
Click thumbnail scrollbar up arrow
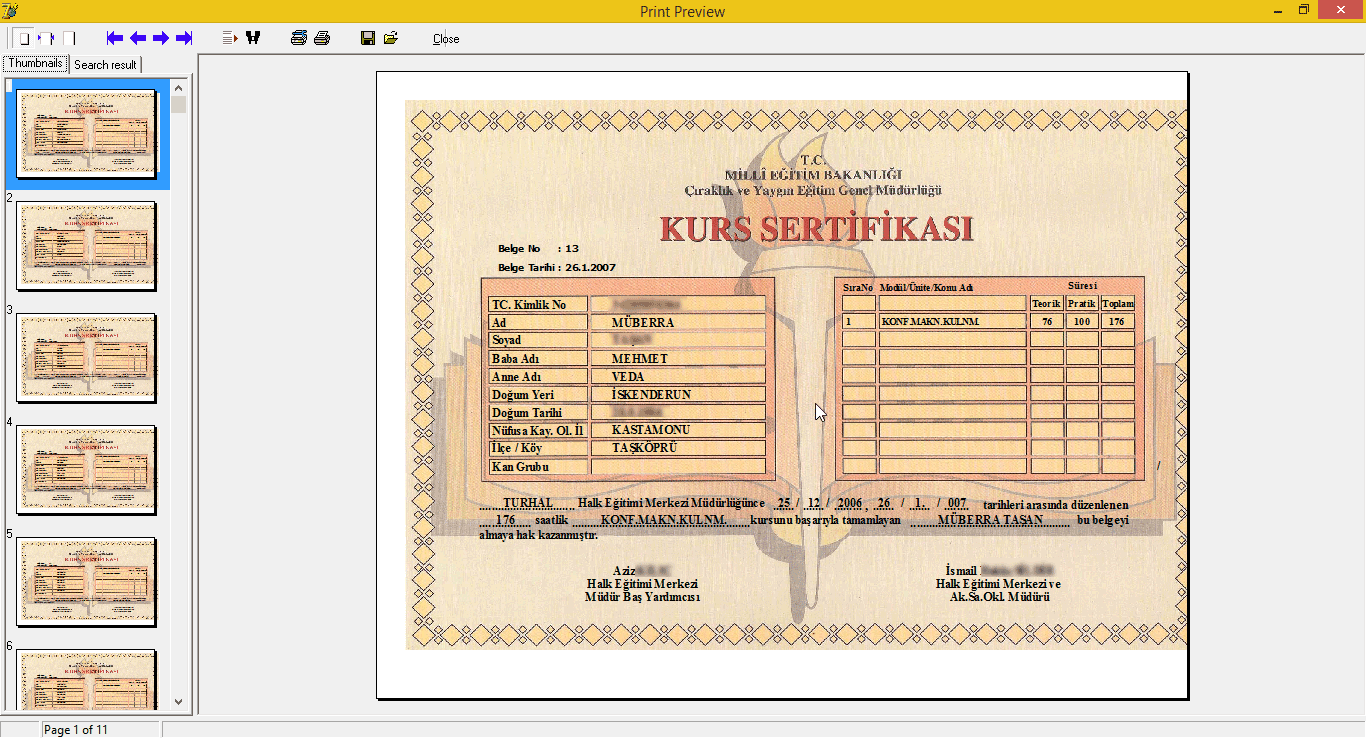(179, 87)
